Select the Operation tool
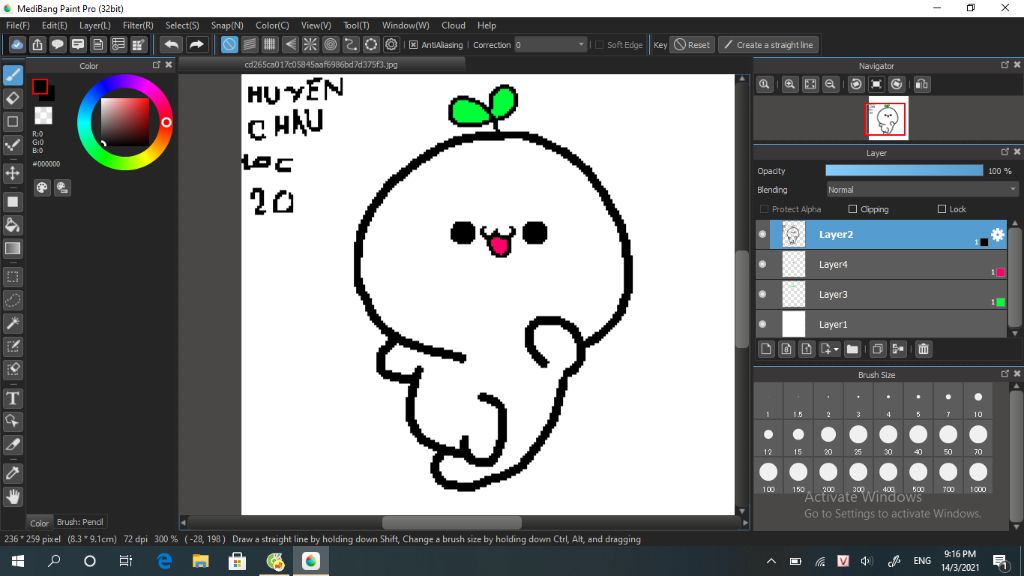This screenshot has width=1024, height=576. (x=12, y=421)
